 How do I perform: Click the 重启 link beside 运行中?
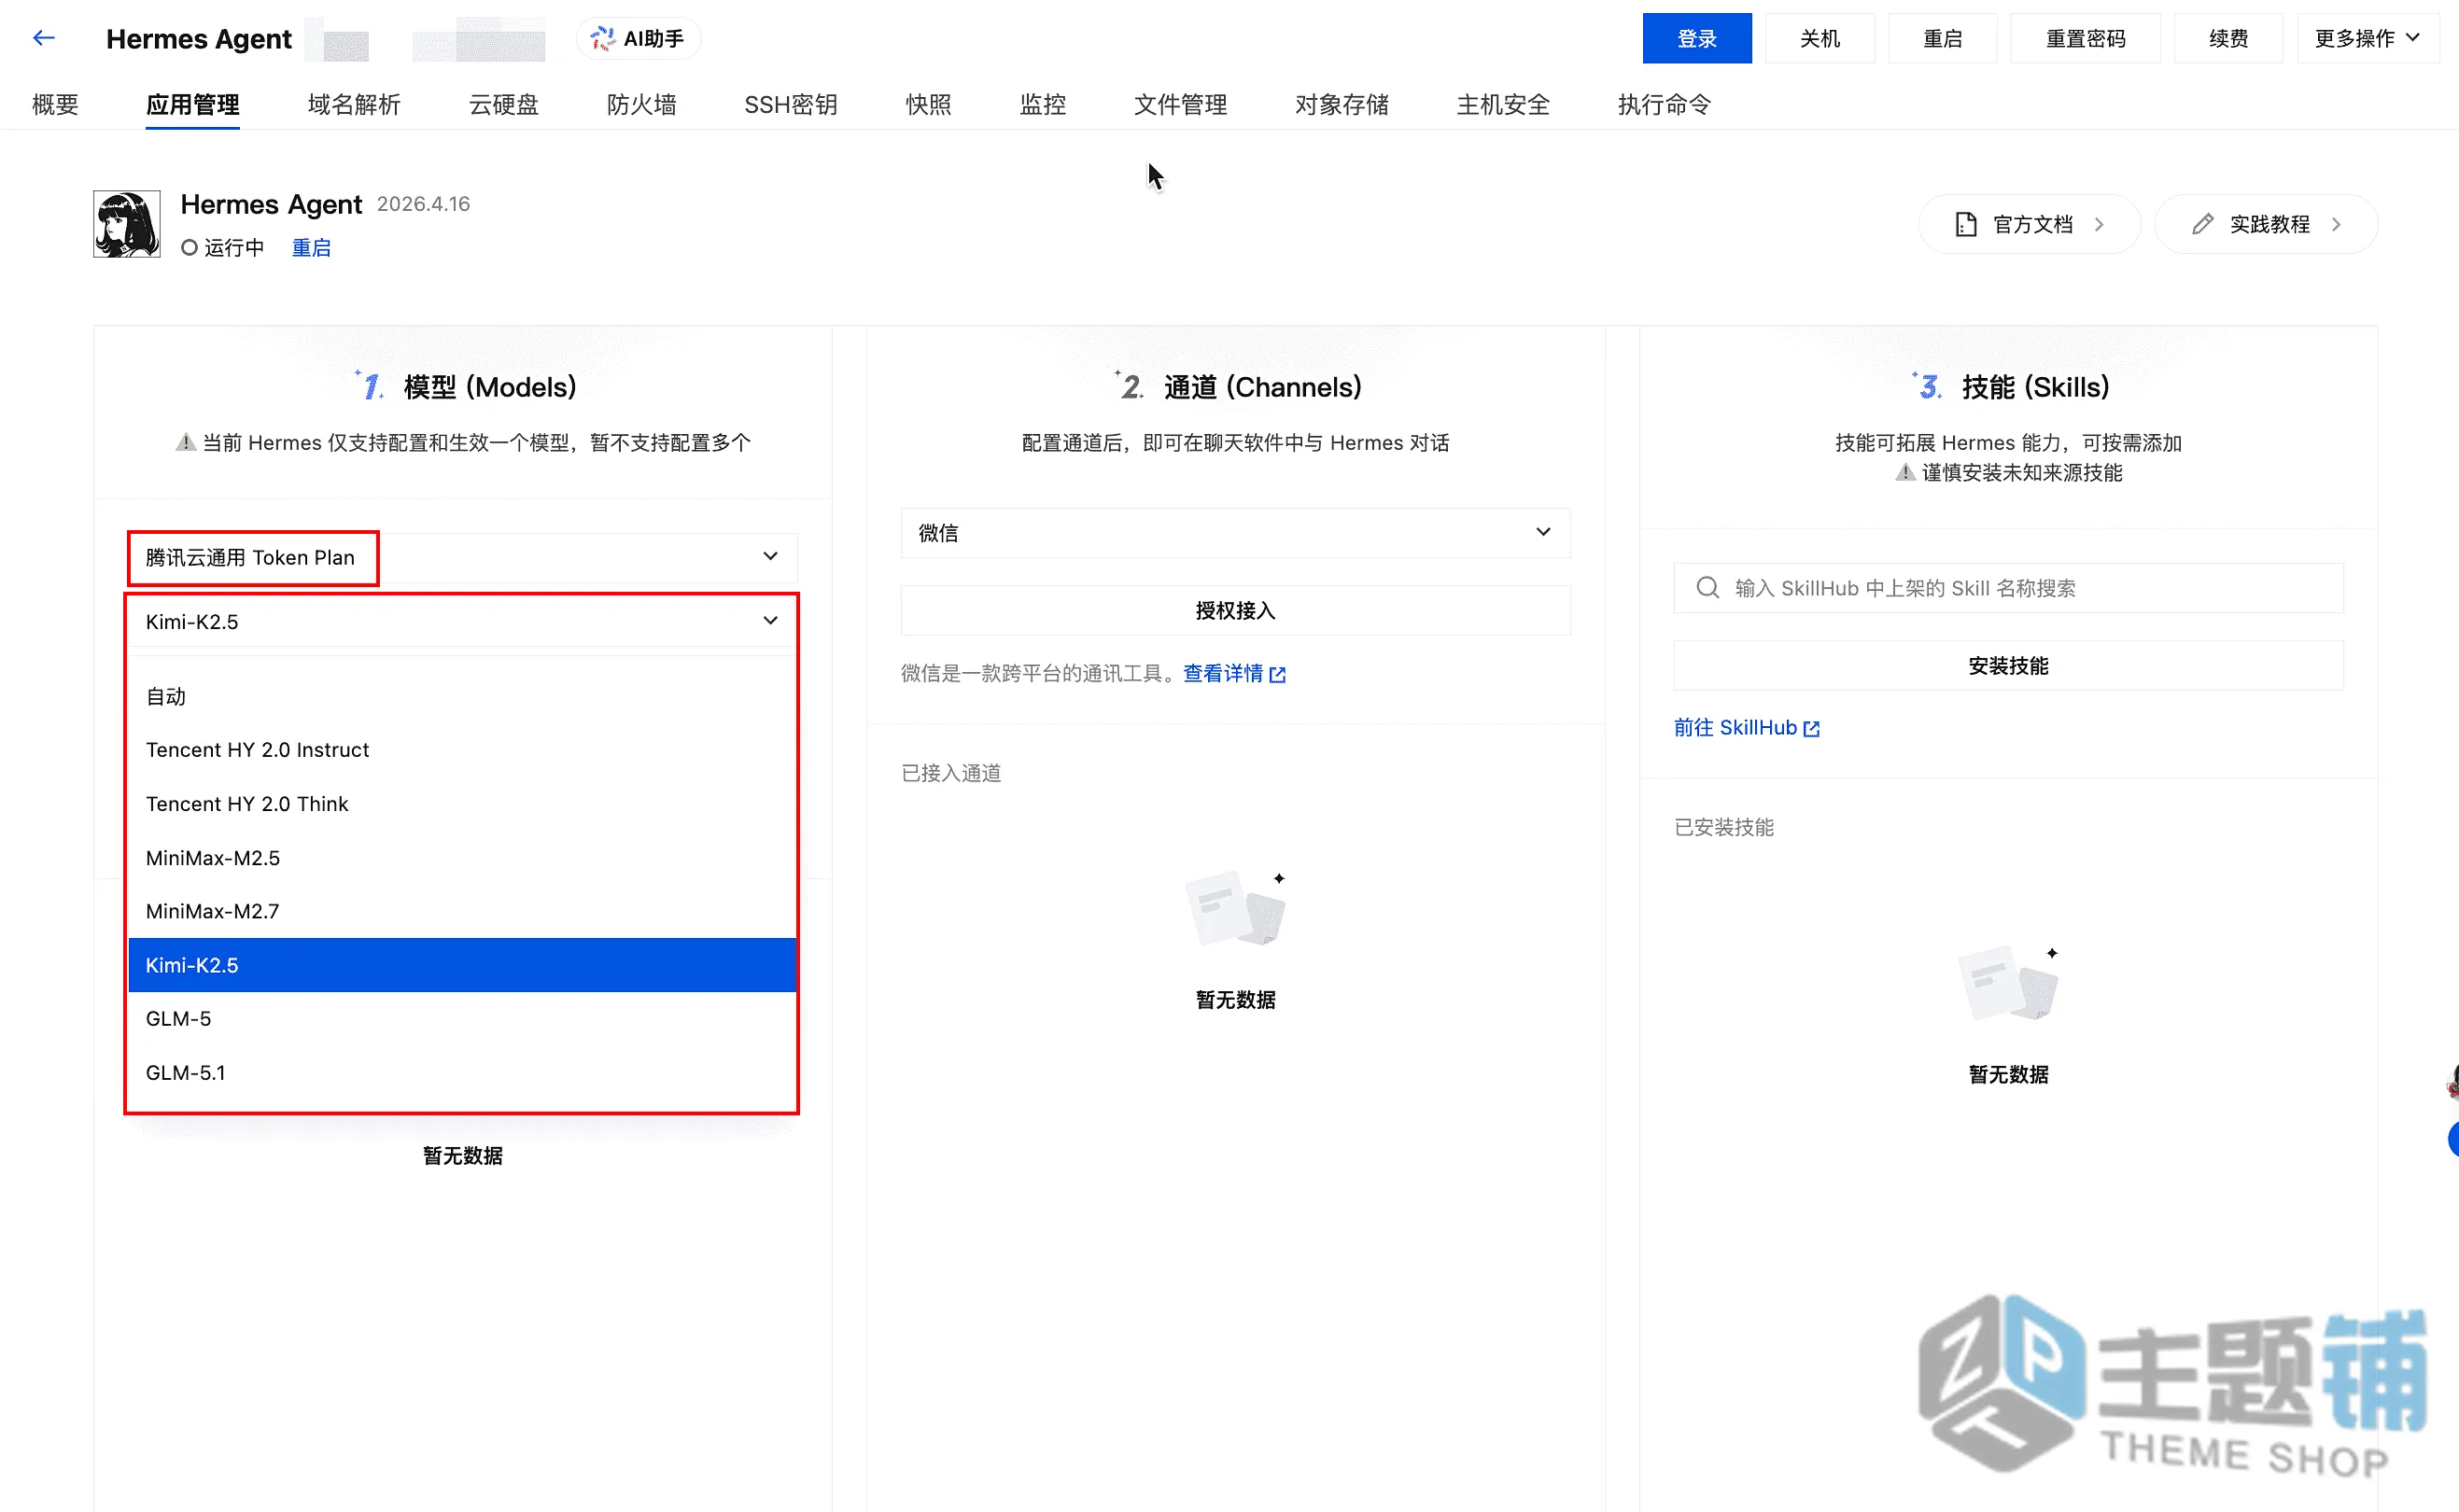[311, 247]
